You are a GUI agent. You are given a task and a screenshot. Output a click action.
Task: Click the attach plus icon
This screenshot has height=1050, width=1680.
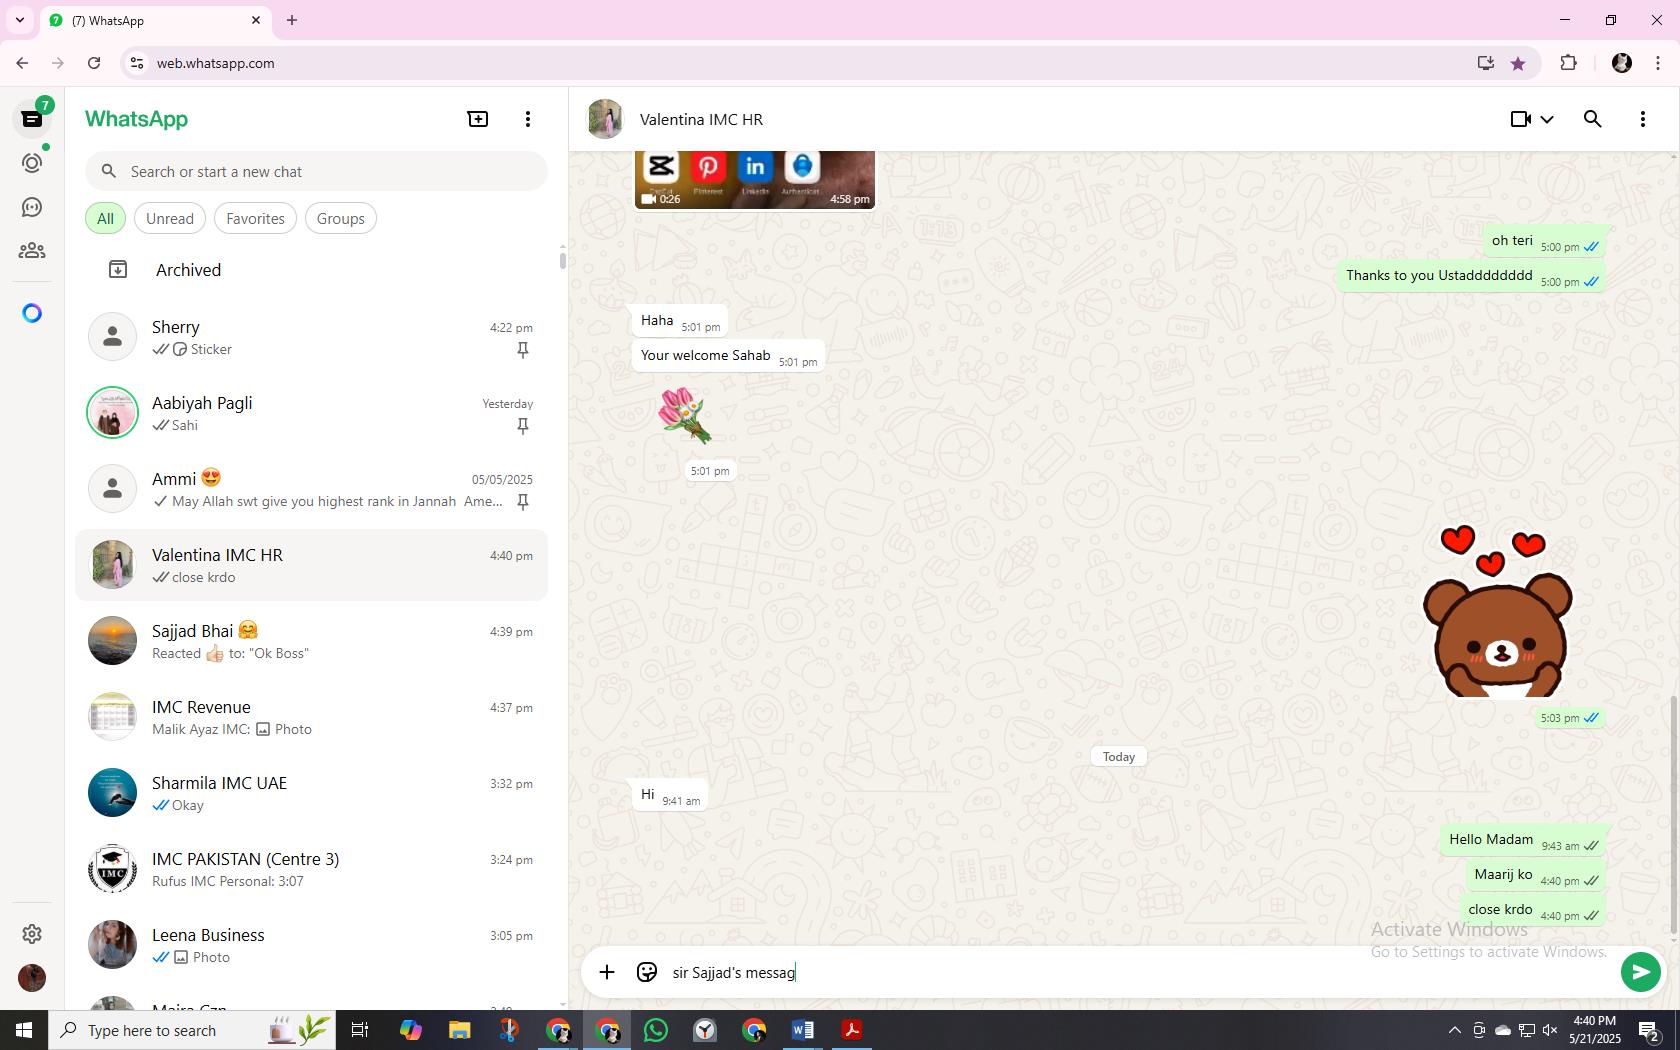click(607, 972)
